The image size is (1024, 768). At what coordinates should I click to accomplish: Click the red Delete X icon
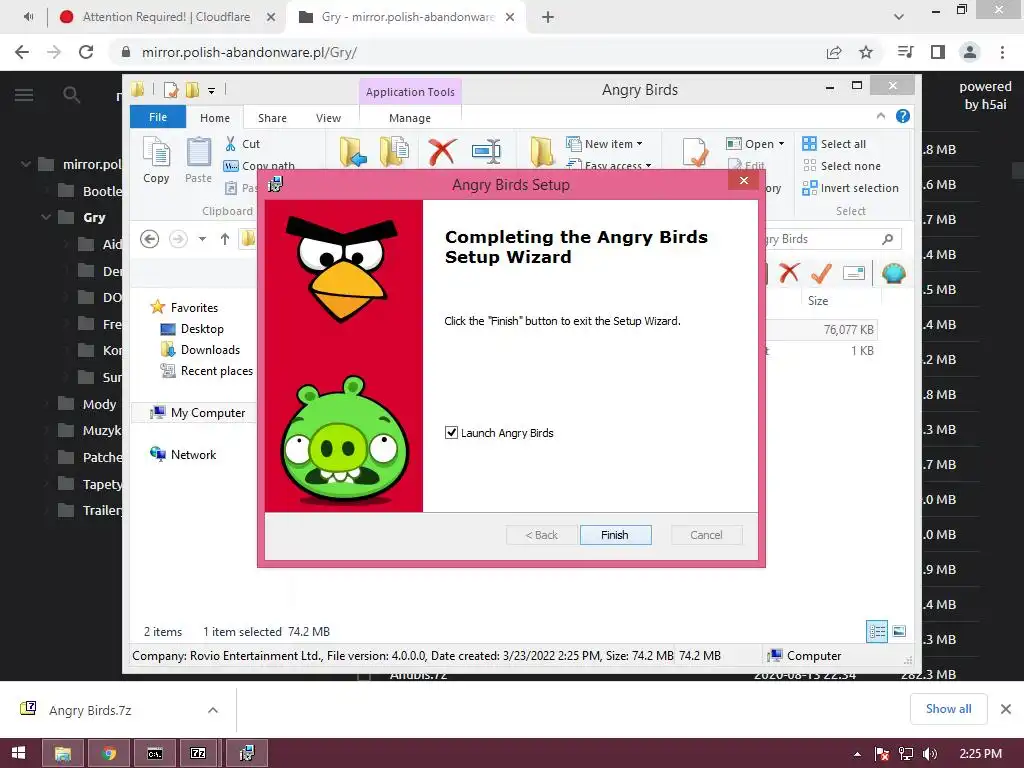pos(442,152)
